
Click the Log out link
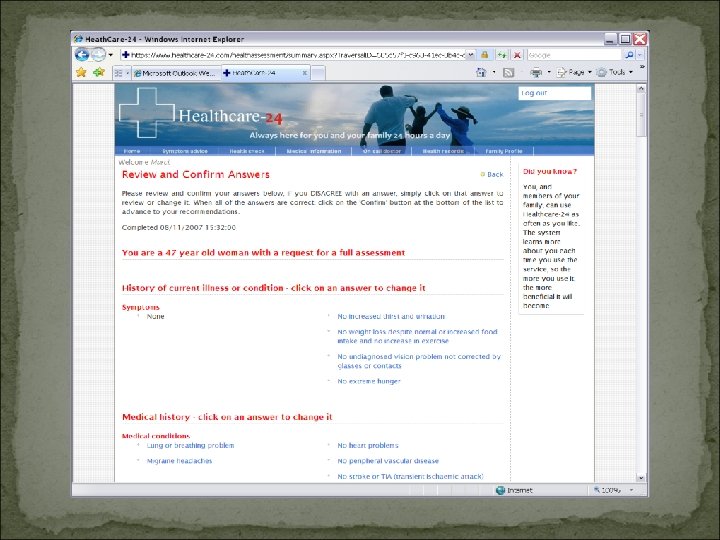pos(534,93)
